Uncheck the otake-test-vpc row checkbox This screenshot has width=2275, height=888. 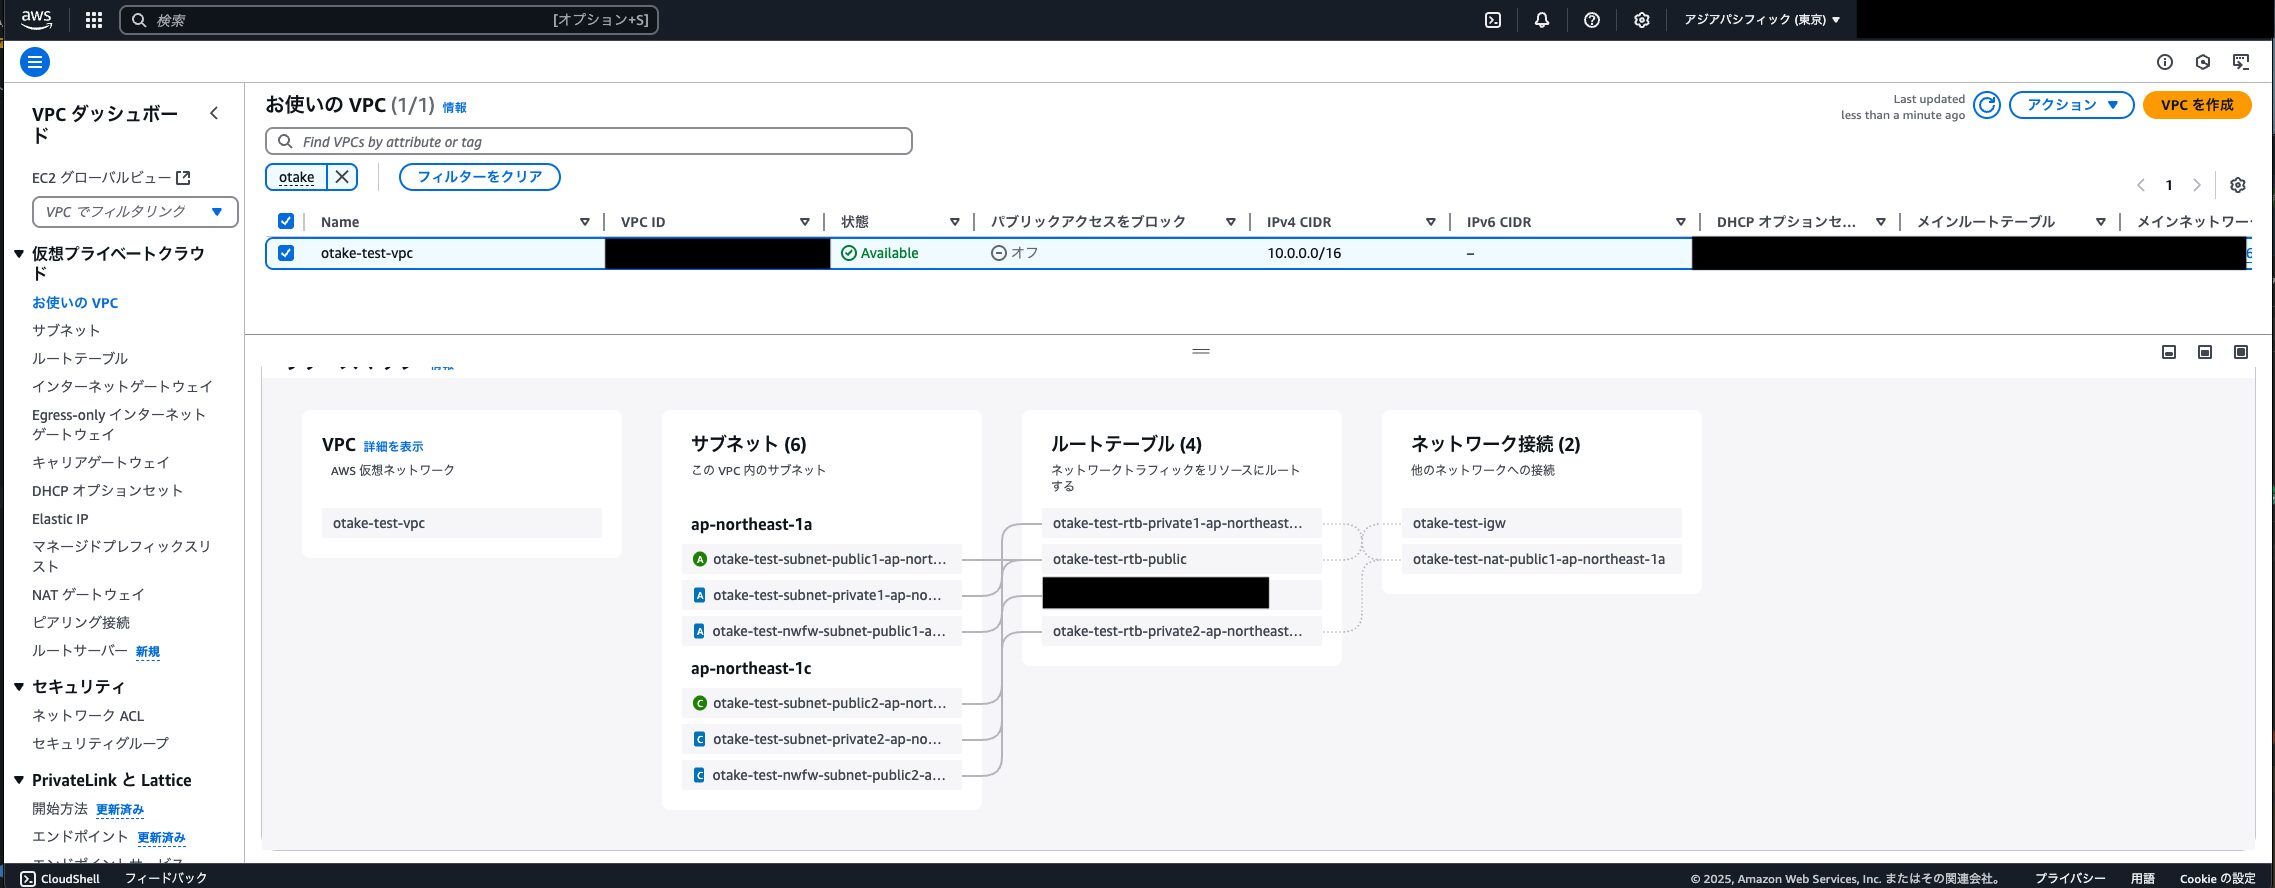[286, 253]
